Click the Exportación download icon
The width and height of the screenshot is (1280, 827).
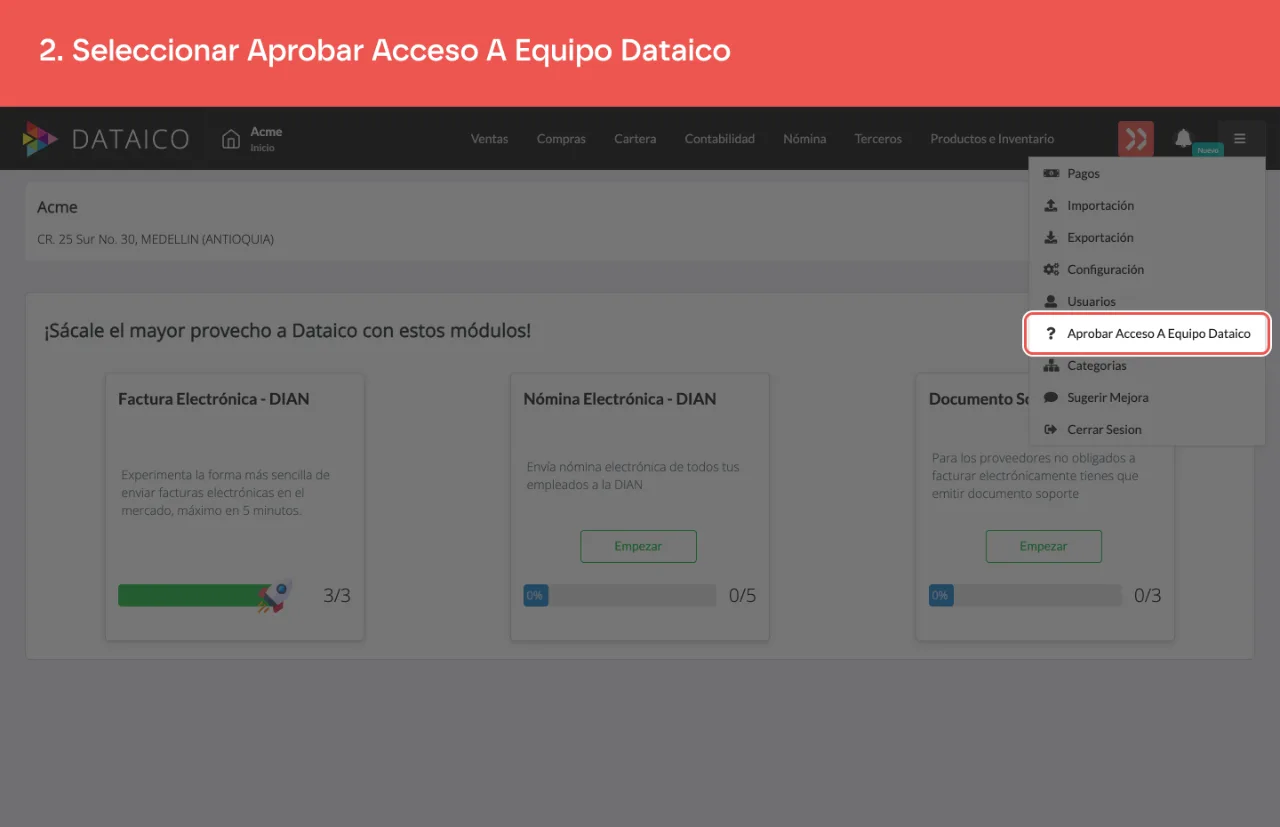click(1051, 237)
